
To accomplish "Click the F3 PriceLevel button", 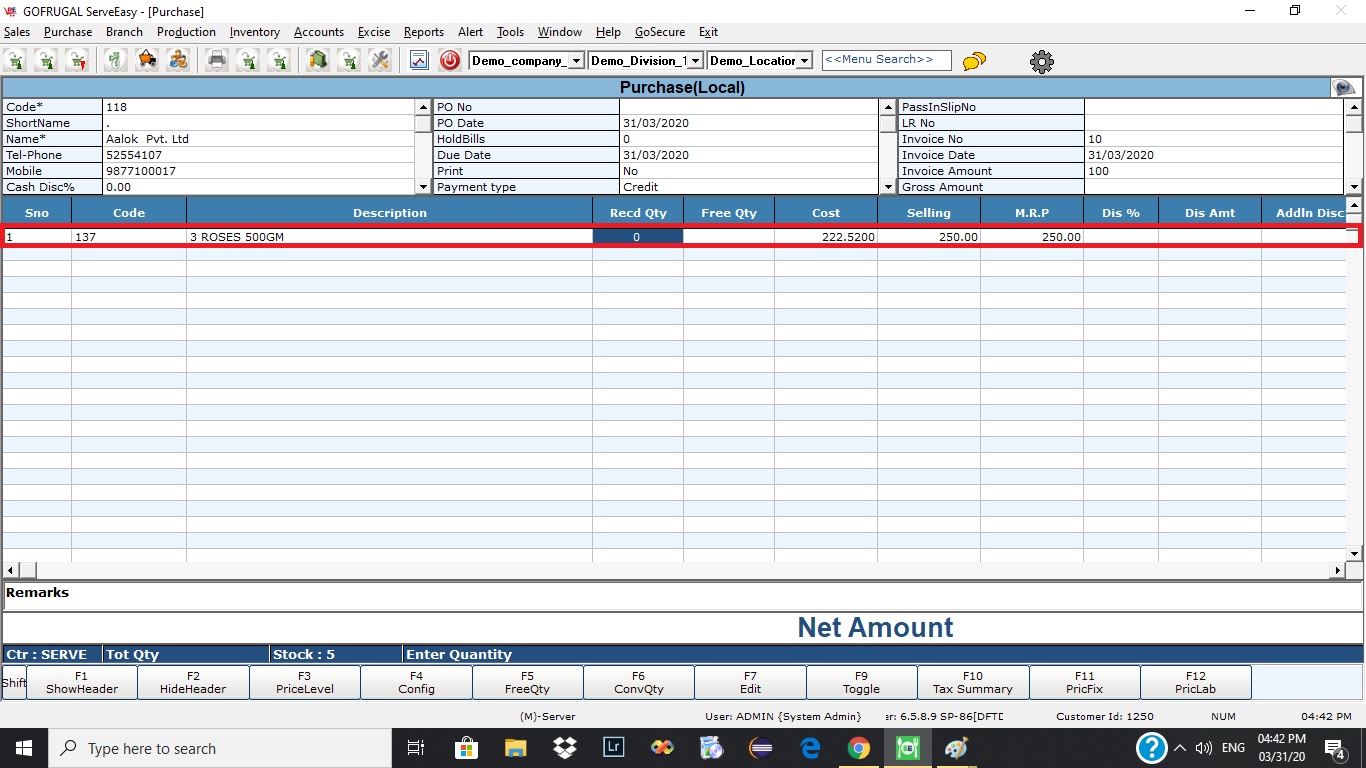I will click(x=305, y=682).
